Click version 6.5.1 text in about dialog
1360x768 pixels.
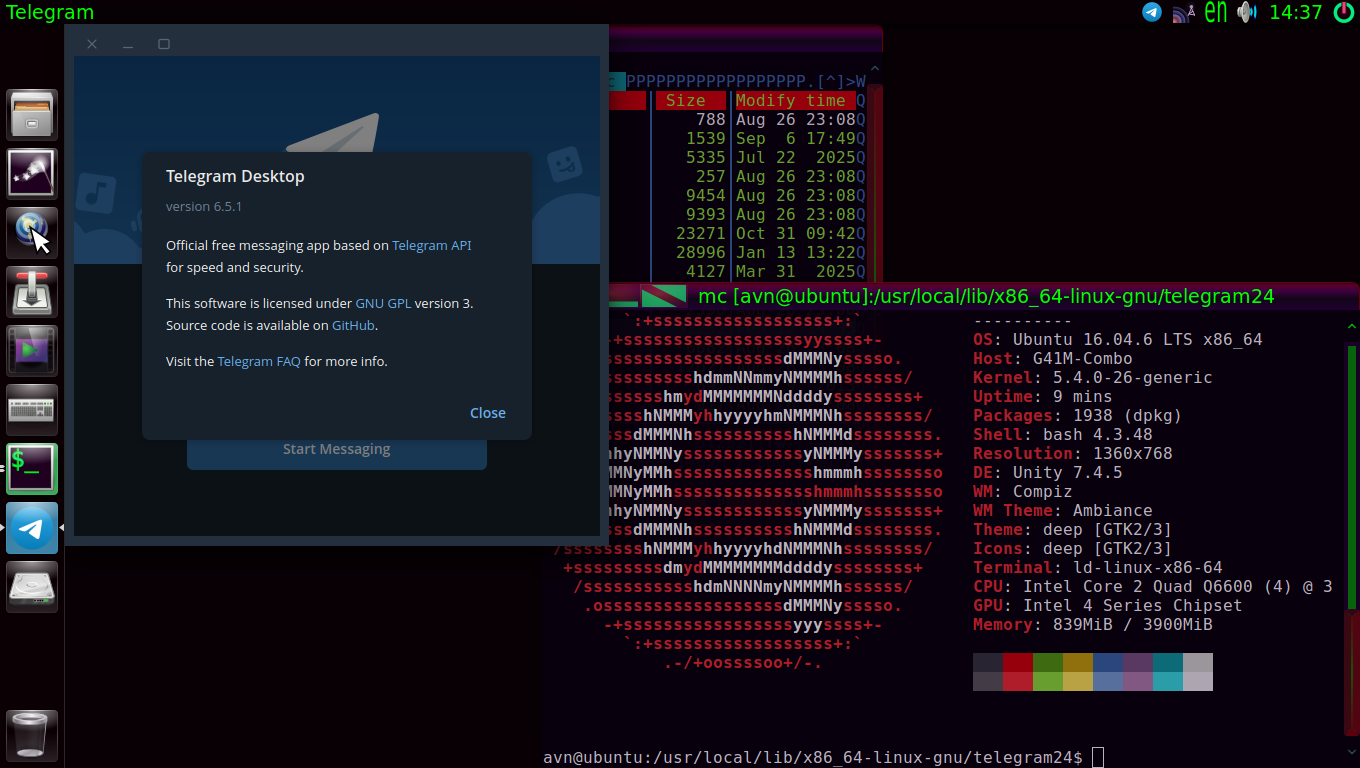click(x=204, y=206)
